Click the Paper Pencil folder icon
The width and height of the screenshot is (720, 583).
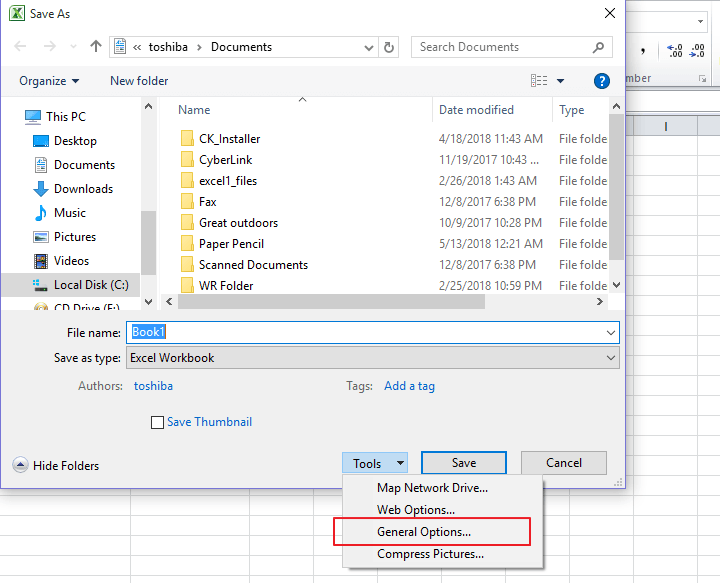click(187, 243)
